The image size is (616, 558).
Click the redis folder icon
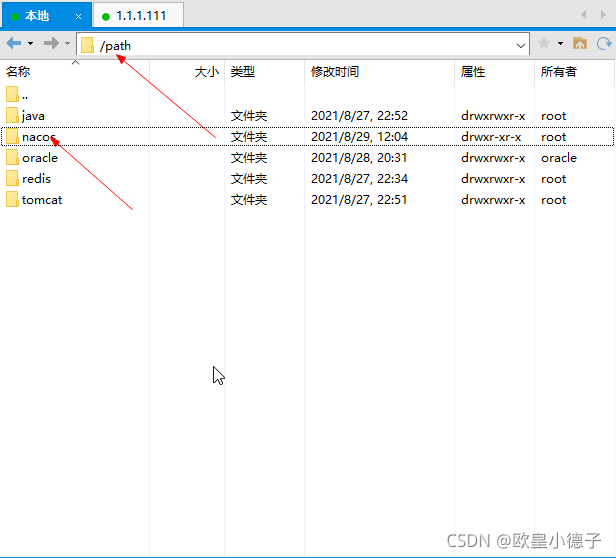click(12, 179)
